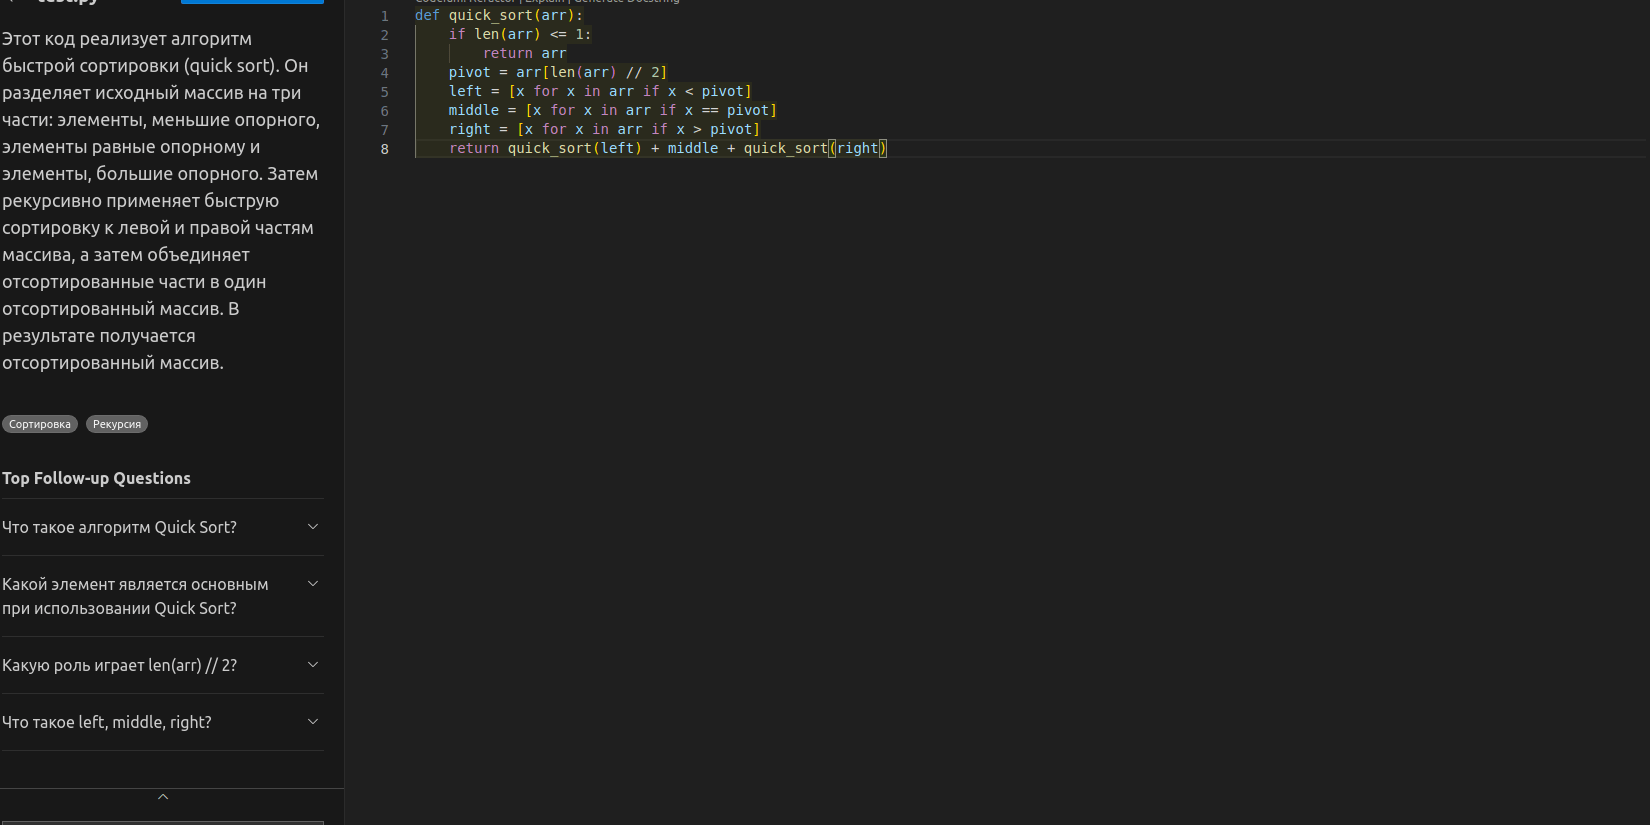1650x825 pixels.
Task: Select the "Рекурсия" tag
Action: (x=117, y=424)
